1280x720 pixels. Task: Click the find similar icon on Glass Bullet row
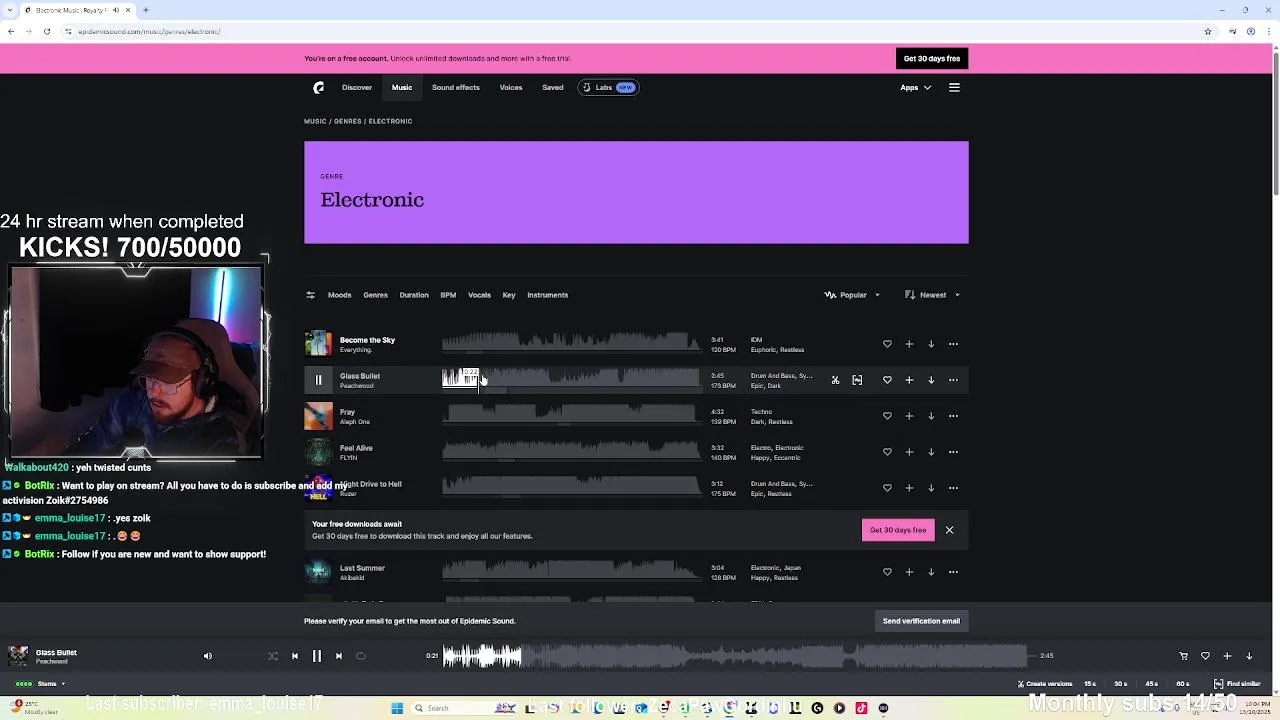click(857, 380)
